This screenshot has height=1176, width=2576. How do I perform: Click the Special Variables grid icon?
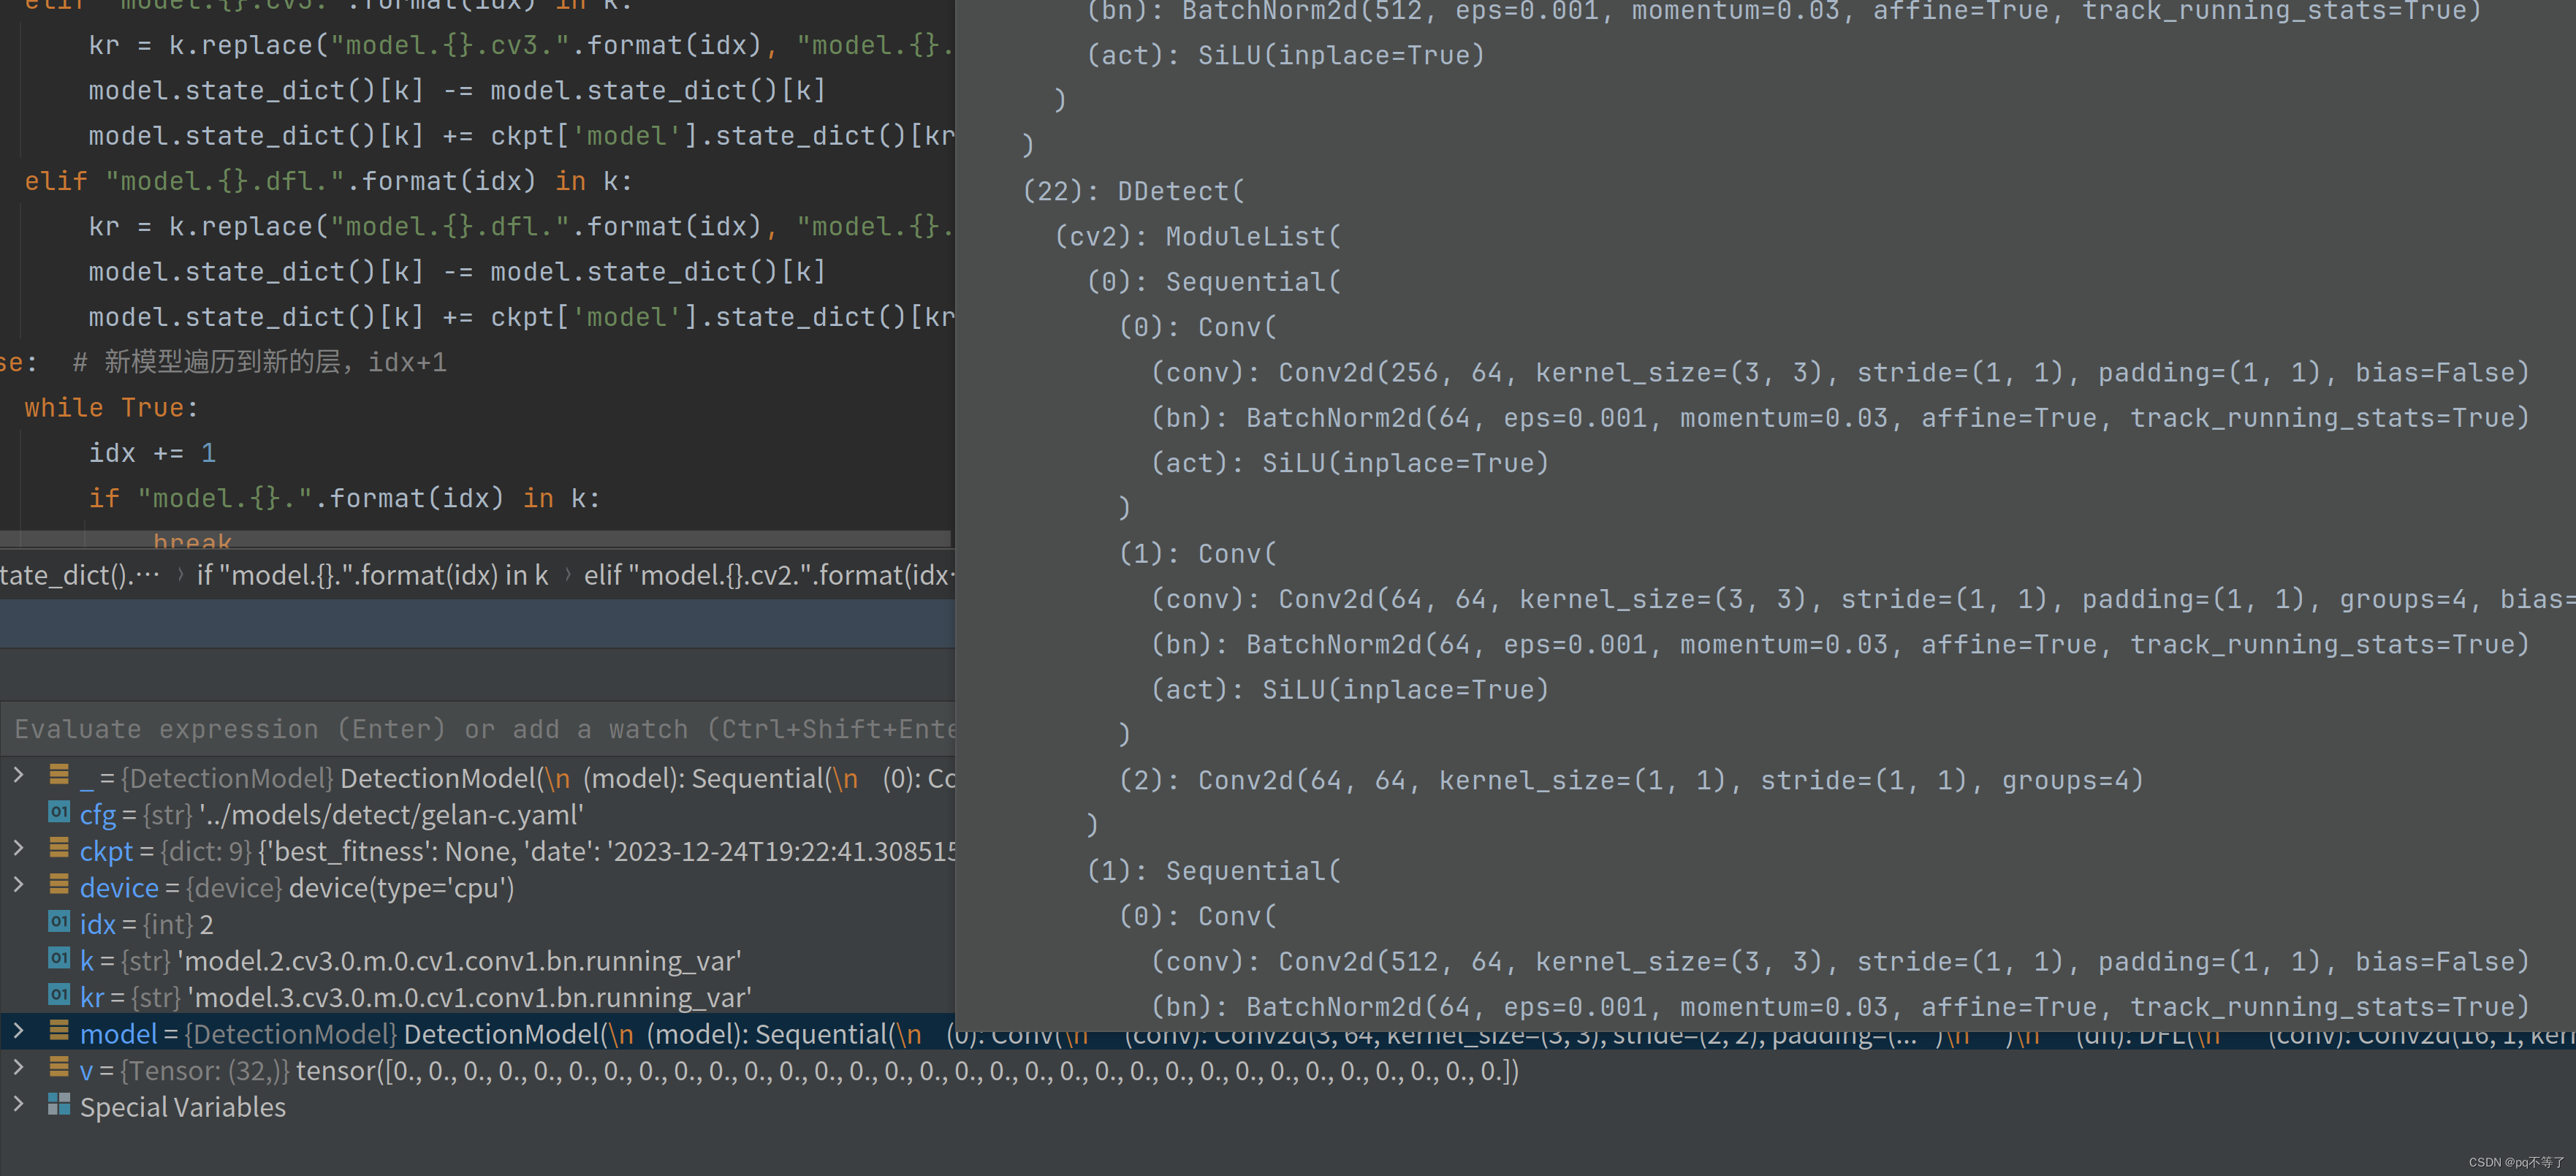[59, 1104]
